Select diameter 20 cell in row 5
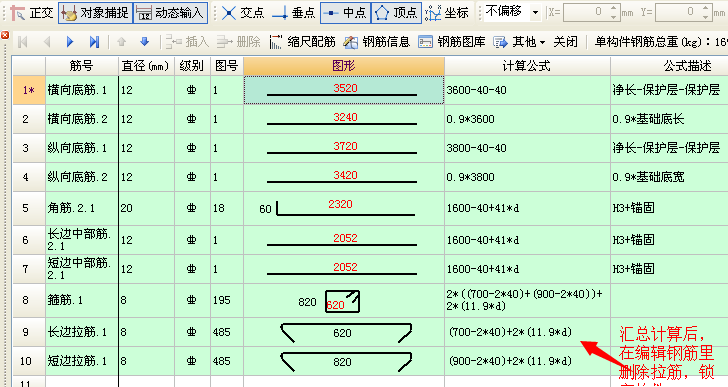This screenshot has height=387, width=728. click(x=146, y=208)
